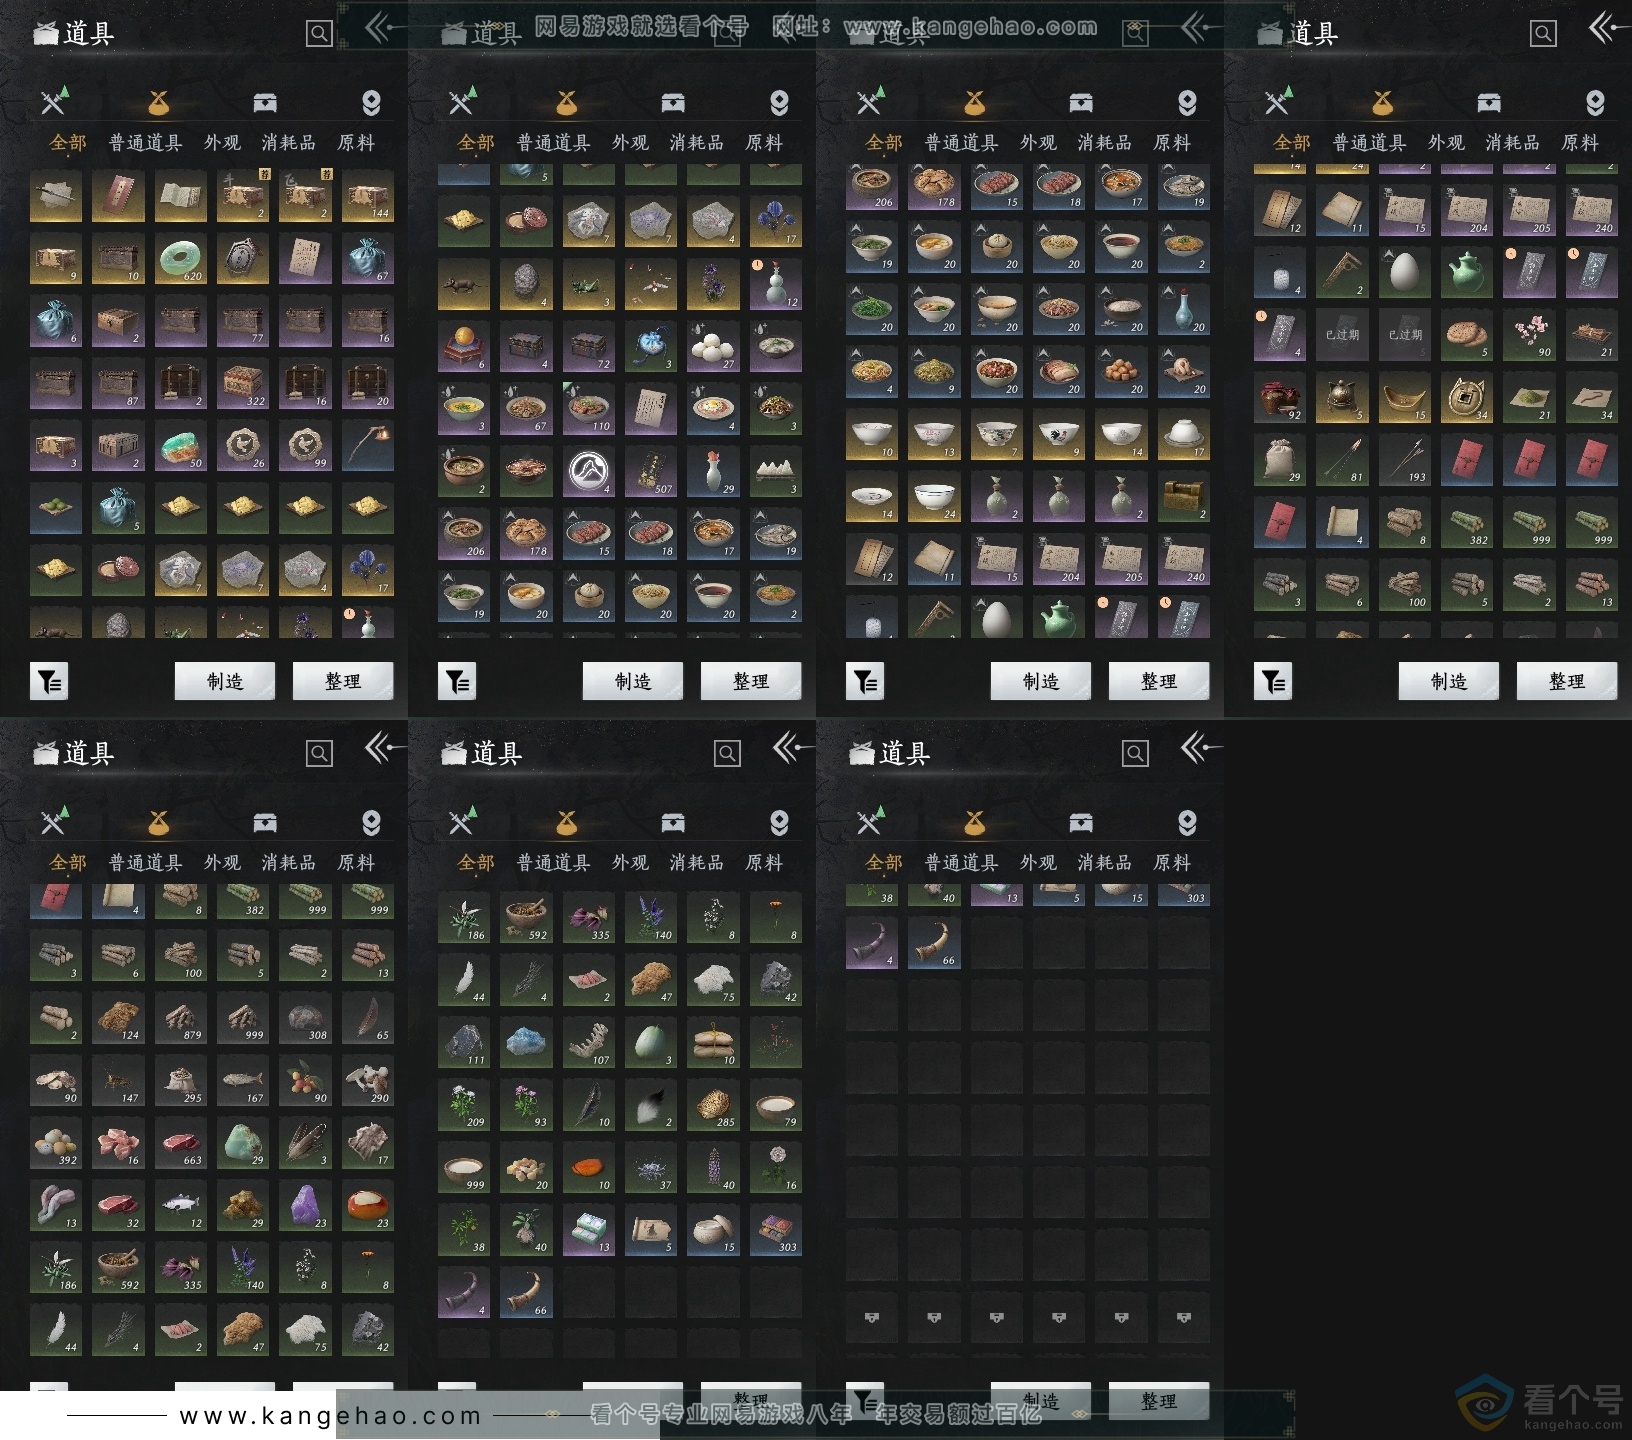Open the crossed-swords equipment category in top-left panel
The image size is (1632, 1440).
[55, 101]
